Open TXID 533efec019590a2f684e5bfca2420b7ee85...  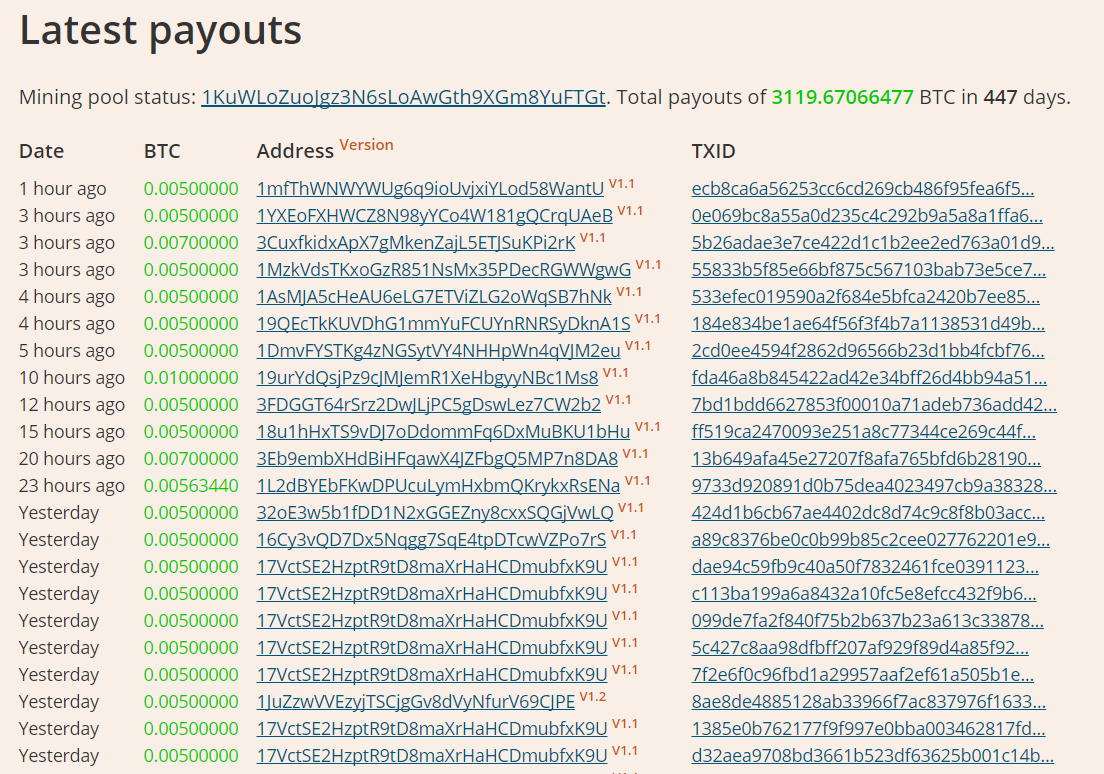[x=865, y=297]
